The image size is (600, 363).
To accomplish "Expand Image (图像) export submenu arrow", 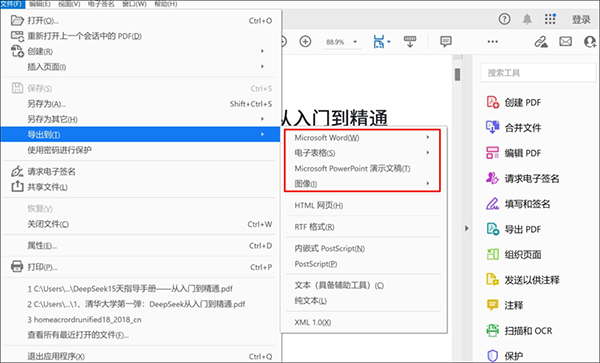I will [x=428, y=184].
